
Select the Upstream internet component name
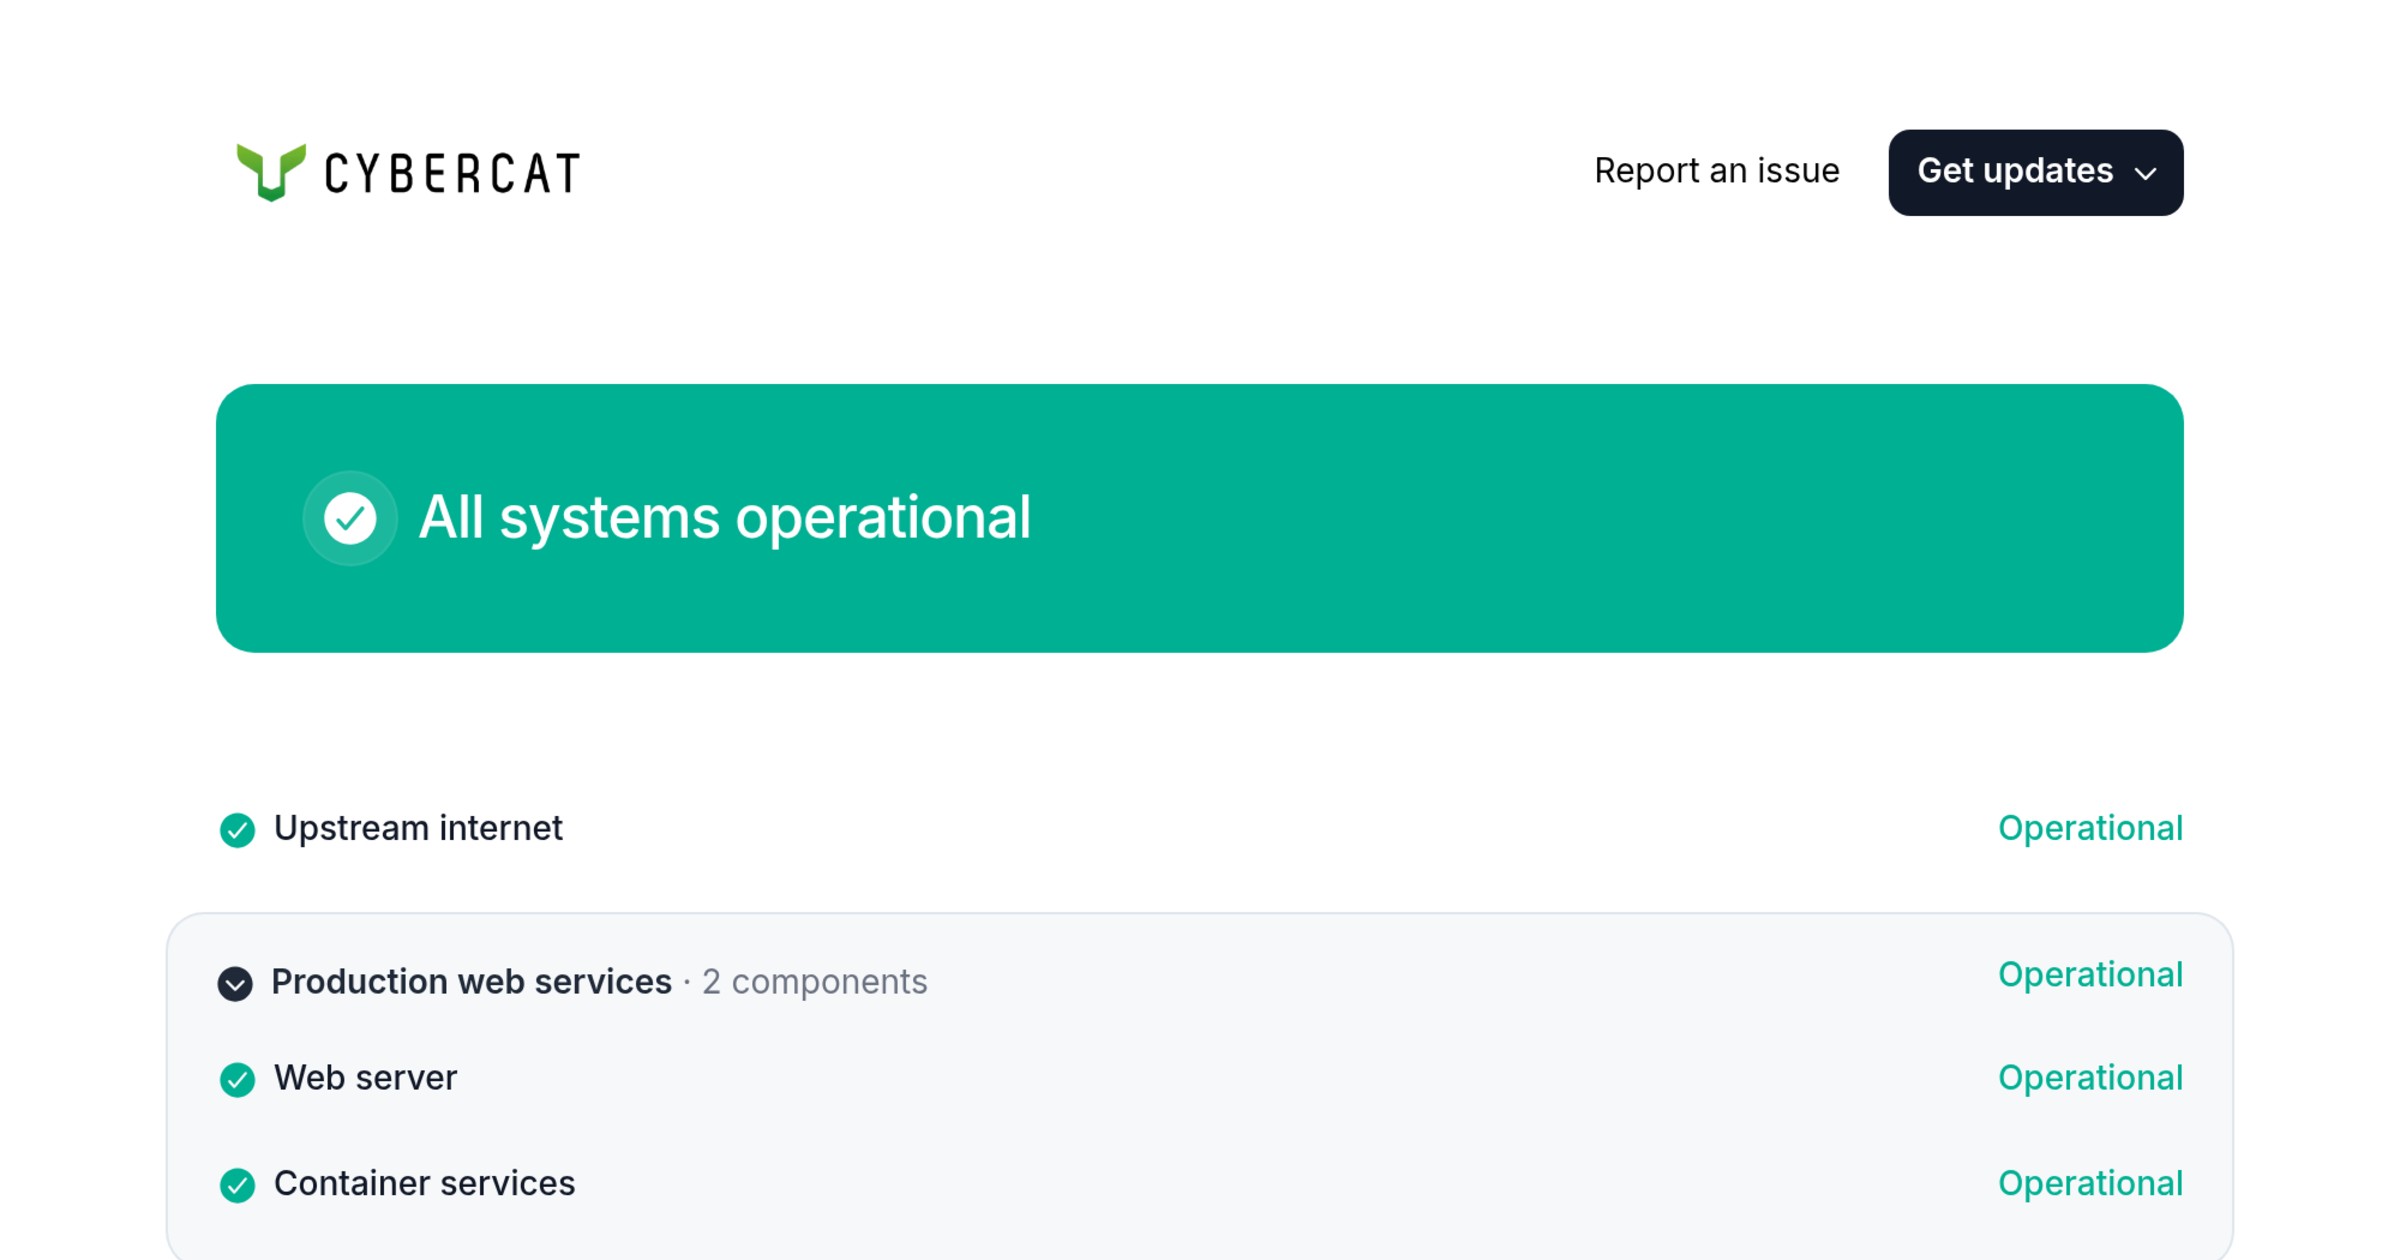[418, 828]
